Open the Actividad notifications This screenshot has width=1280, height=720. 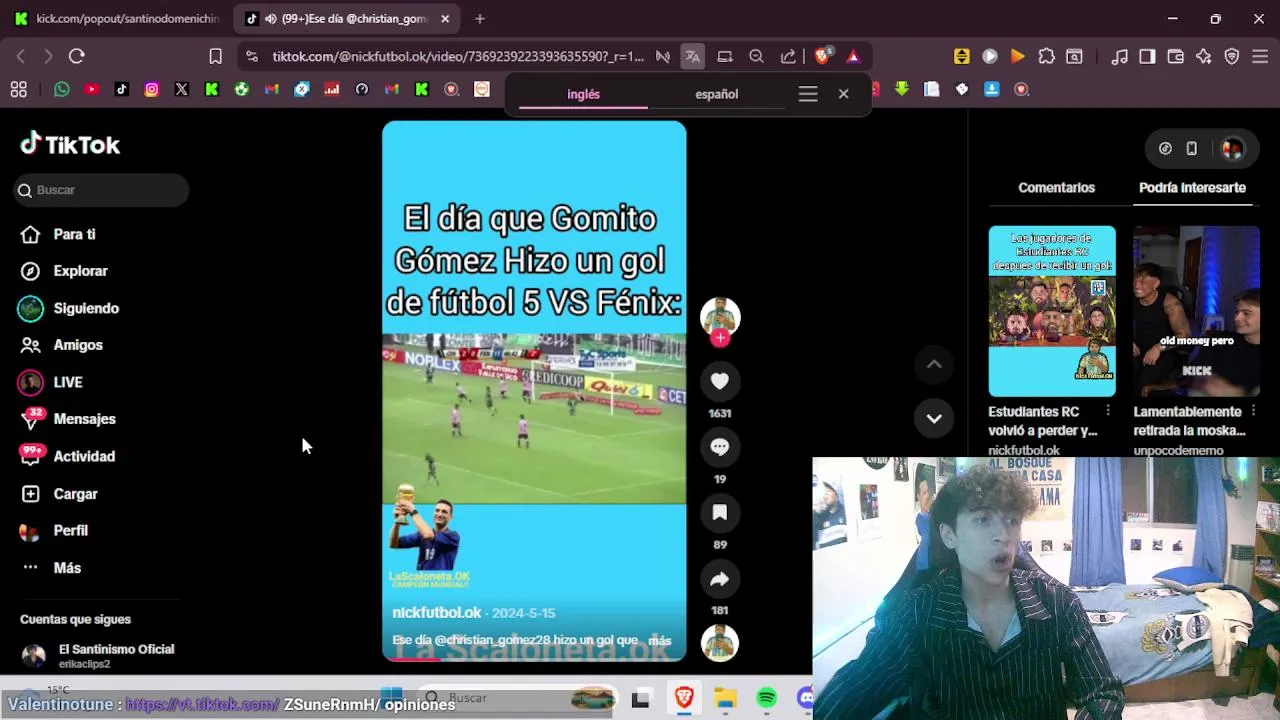84,456
